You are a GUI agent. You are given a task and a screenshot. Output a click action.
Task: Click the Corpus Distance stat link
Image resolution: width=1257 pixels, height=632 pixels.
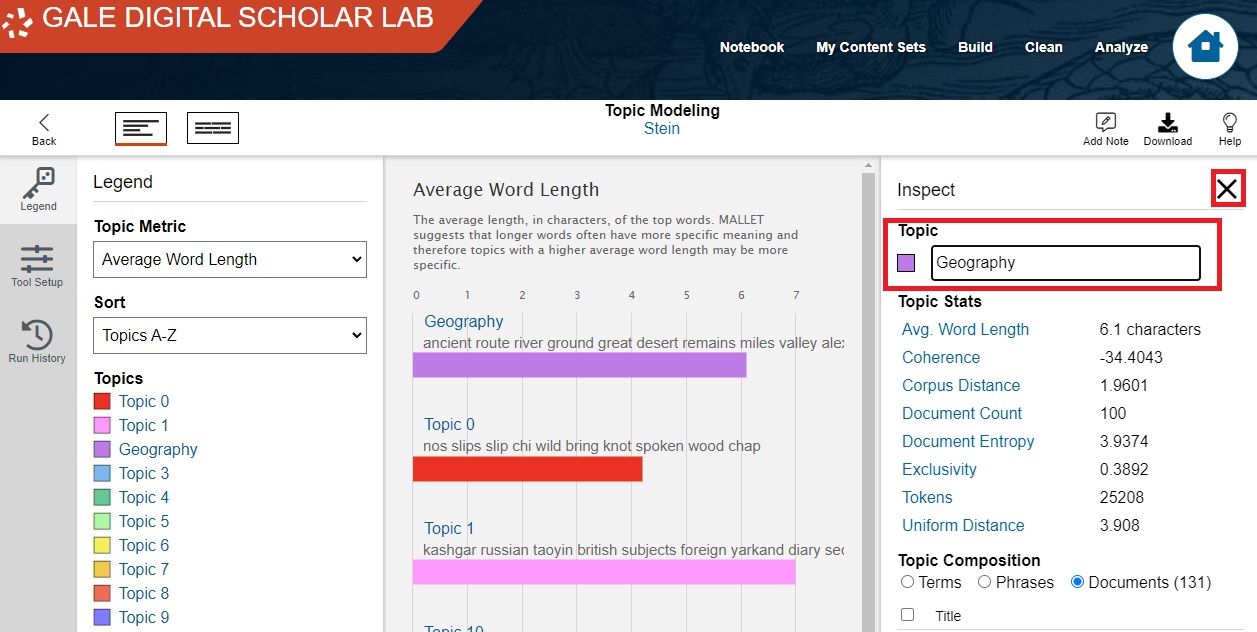[x=961, y=385]
